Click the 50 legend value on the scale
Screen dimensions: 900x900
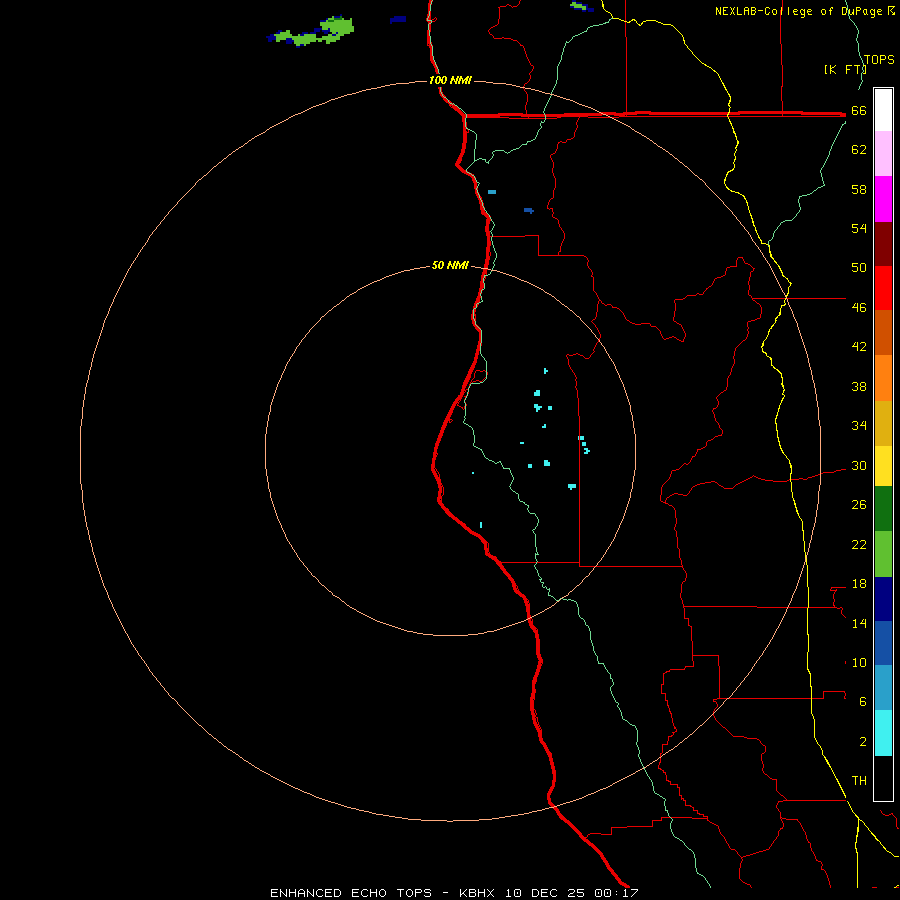point(859,267)
